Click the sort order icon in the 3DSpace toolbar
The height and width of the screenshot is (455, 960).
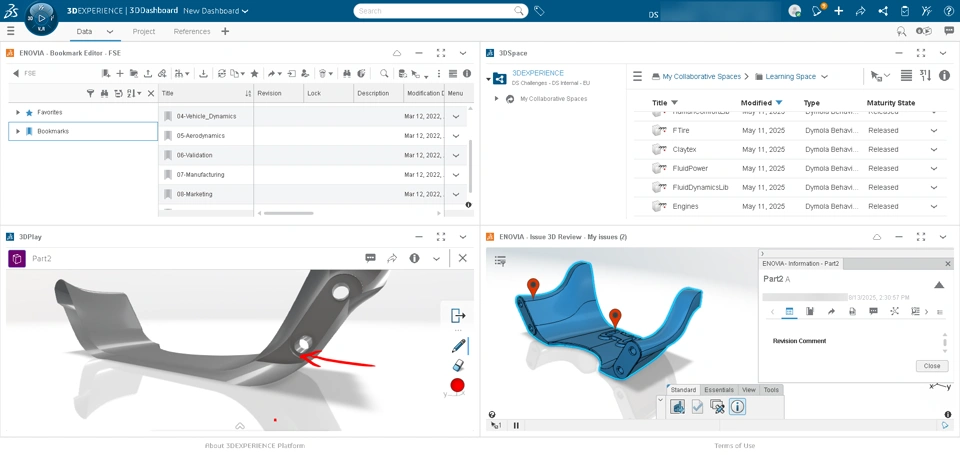[925, 76]
